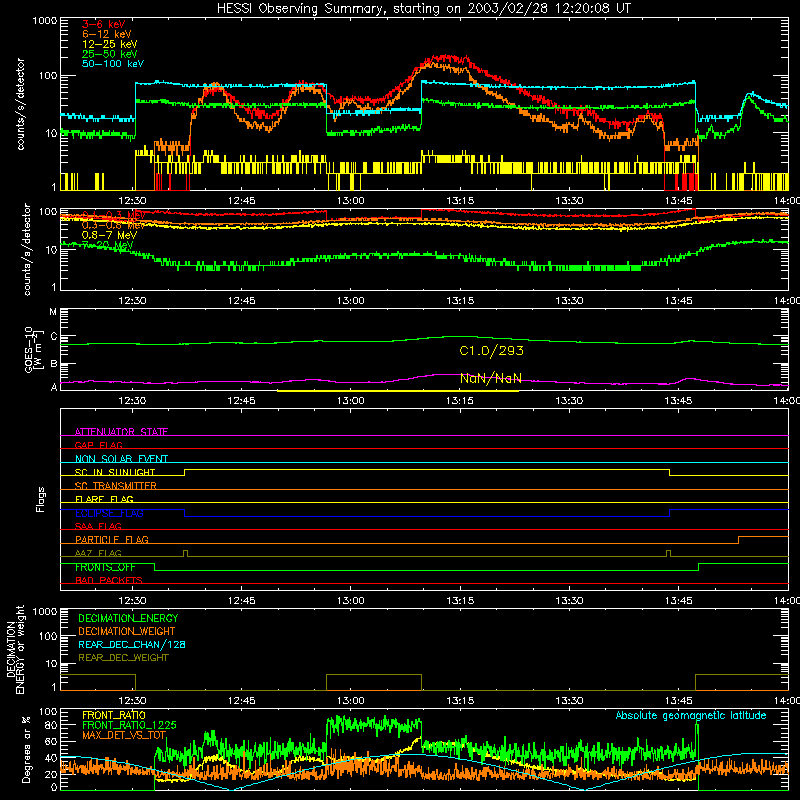800x800 pixels.
Task: Click the C1.0/293 flare class annotation
Action: point(491,351)
